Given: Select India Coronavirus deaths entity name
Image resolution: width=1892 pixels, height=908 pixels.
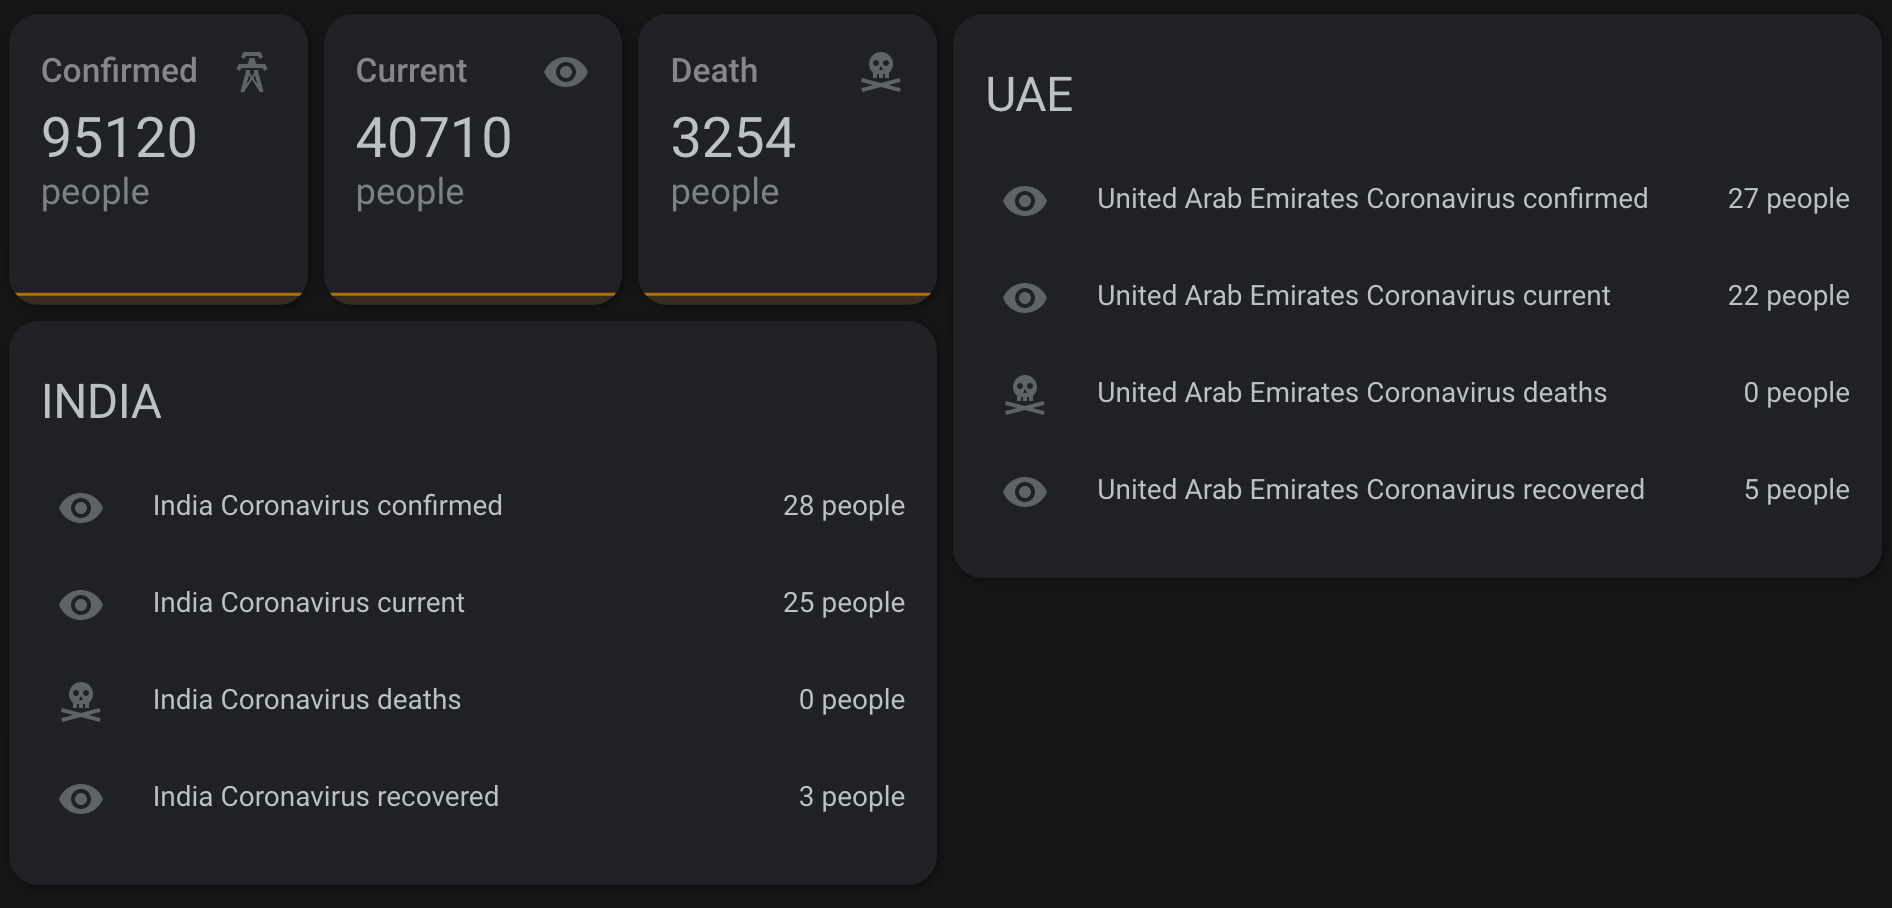Looking at the screenshot, I should tap(307, 700).
